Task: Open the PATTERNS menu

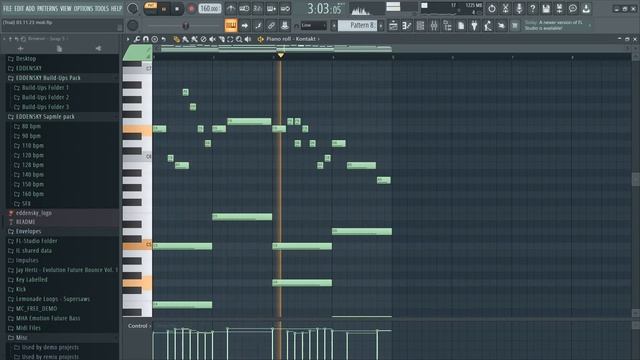Action: click(x=48, y=9)
